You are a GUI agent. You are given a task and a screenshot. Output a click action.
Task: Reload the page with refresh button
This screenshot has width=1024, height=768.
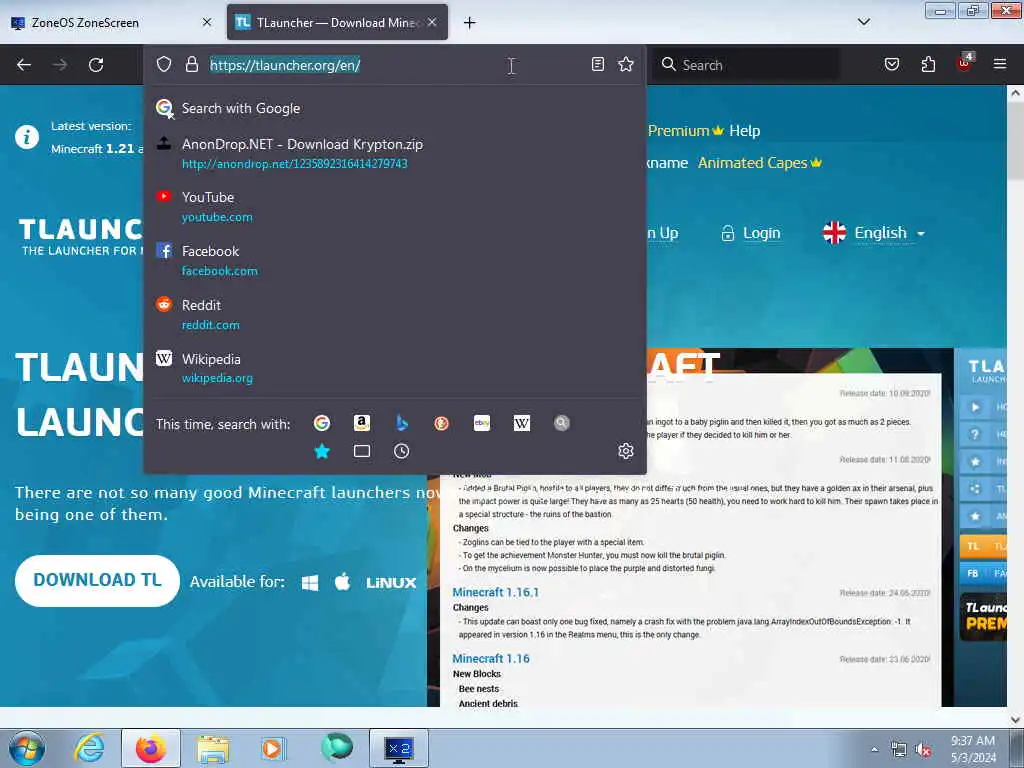pyautogui.click(x=96, y=65)
